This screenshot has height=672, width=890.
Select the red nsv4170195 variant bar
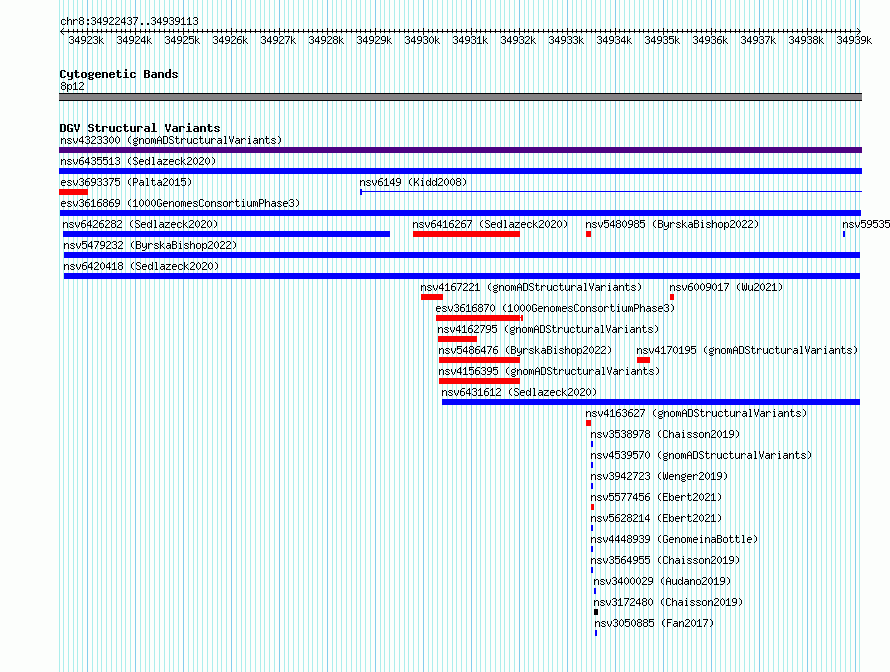pyautogui.click(x=643, y=360)
